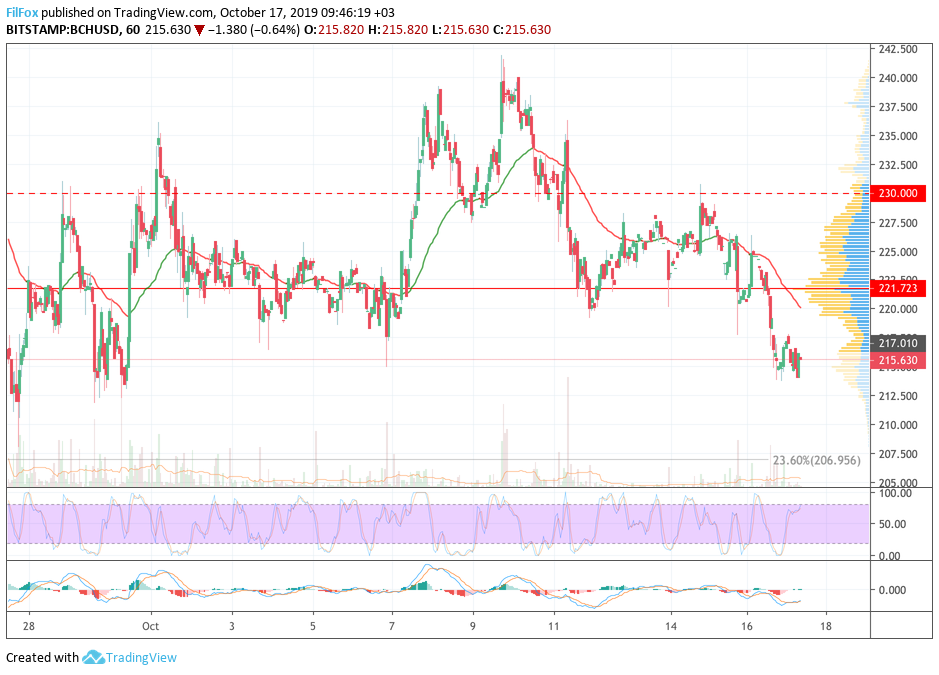Click the 232.500 price axis label
Image resolution: width=939 pixels, height=675 pixels.
point(898,165)
